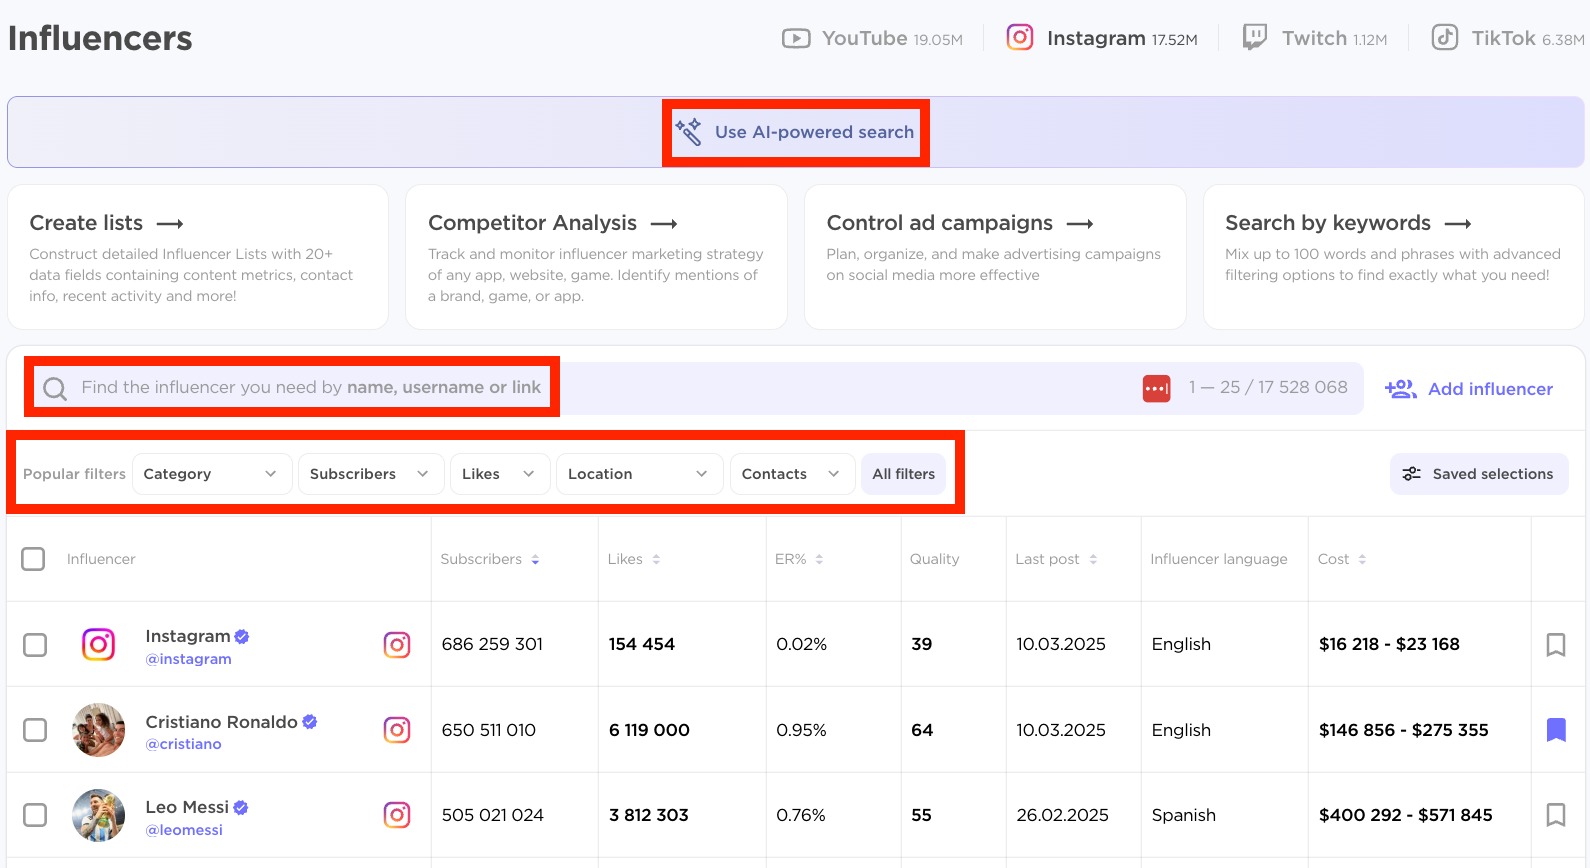Image resolution: width=1590 pixels, height=868 pixels.
Task: Click the Instagram account avatar thumbnail
Action: pos(98,644)
